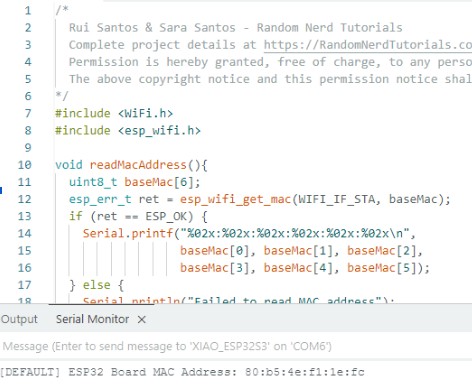Click baseMac[0] argument on line 15
This screenshot has width=472, height=385.
215,251
